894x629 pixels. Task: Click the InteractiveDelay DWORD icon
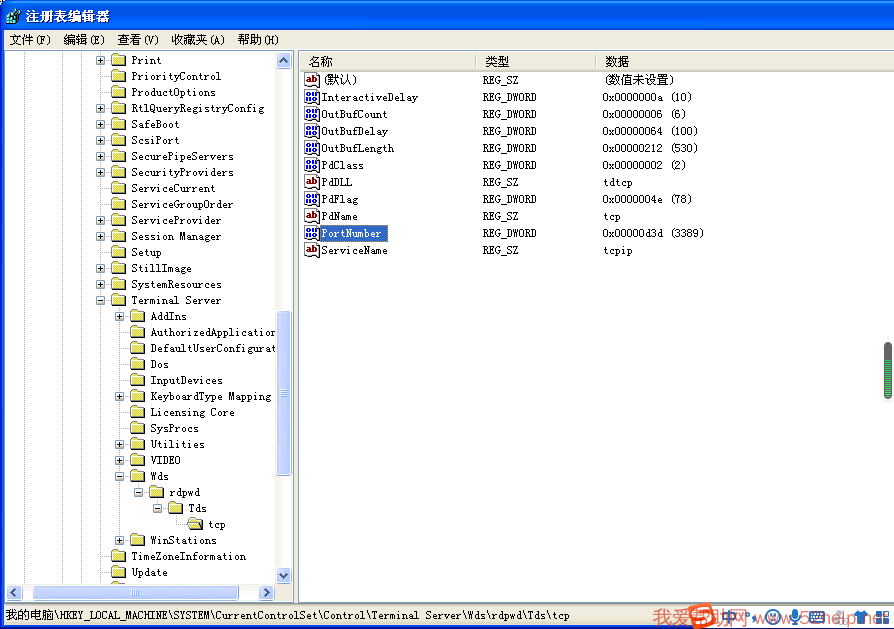click(x=312, y=97)
